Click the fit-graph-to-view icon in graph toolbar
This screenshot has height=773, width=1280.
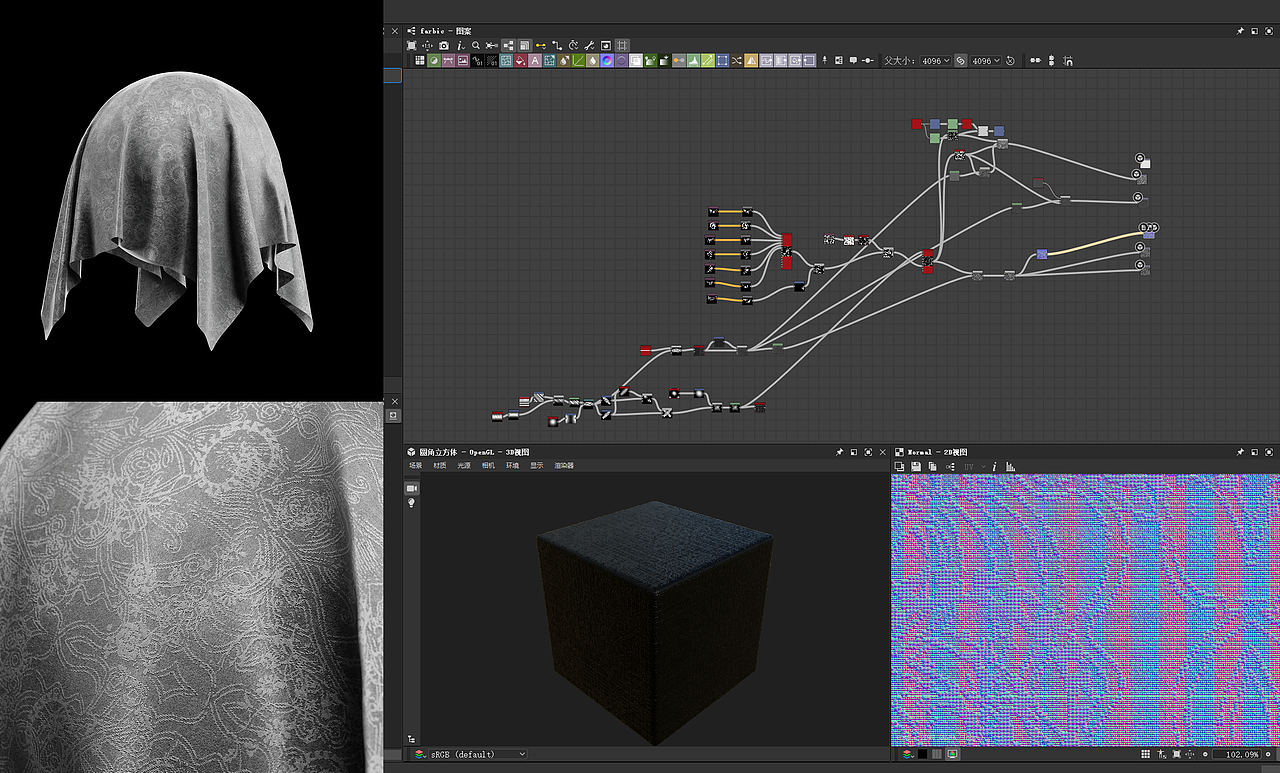click(411, 45)
